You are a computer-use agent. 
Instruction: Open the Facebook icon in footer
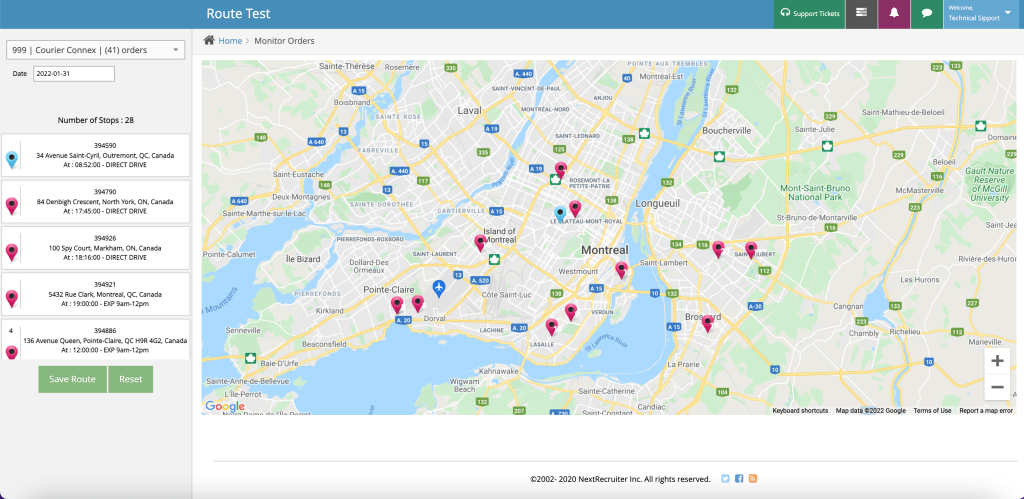point(739,479)
